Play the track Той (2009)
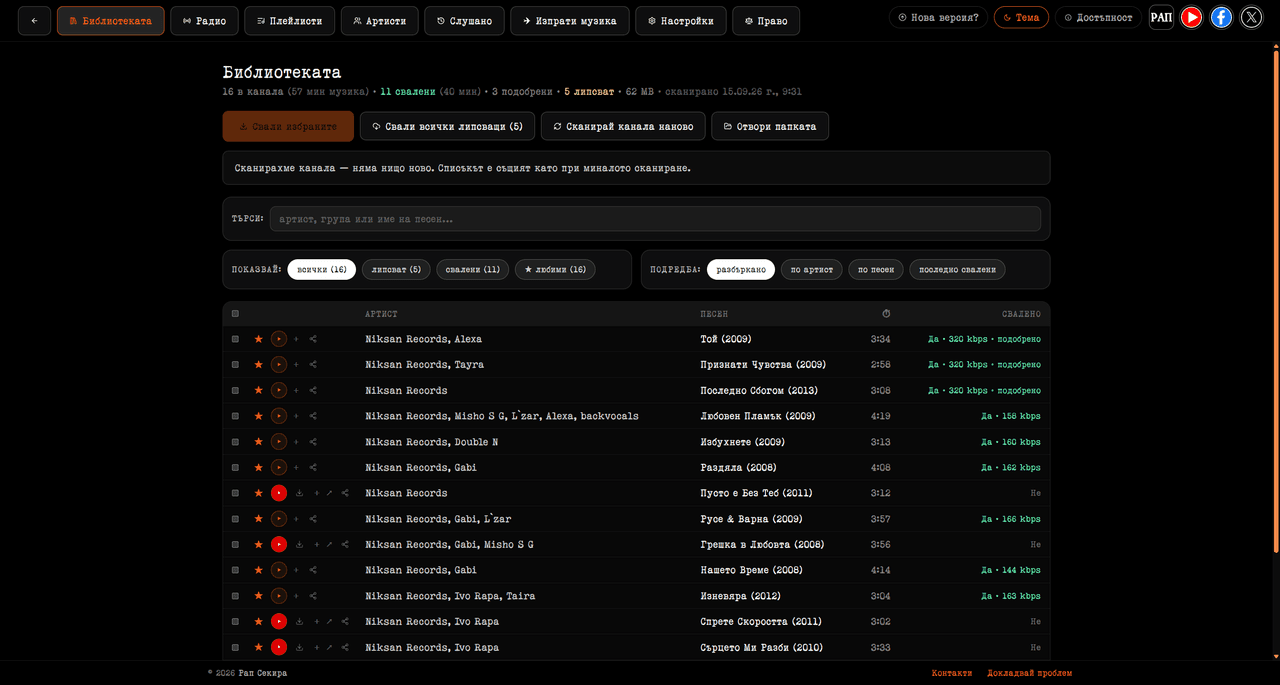The height and width of the screenshot is (685, 1280). 279,339
